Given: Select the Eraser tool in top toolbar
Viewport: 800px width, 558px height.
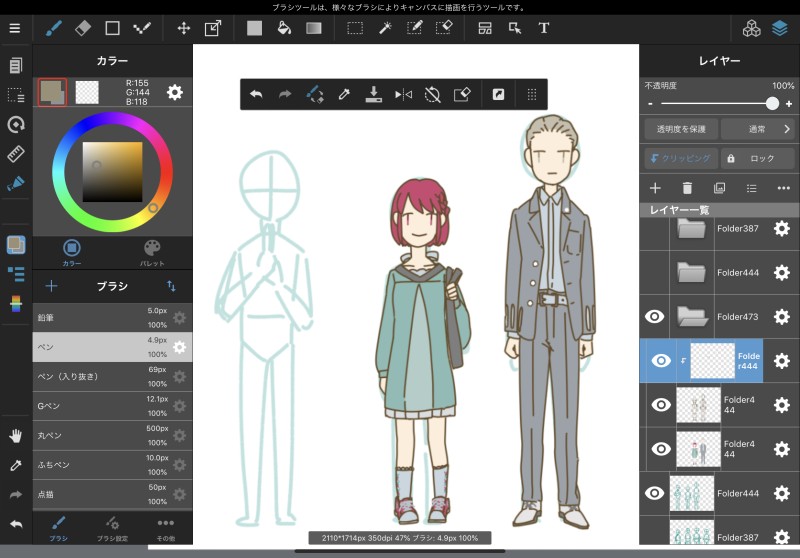Looking at the screenshot, I should (x=83, y=28).
